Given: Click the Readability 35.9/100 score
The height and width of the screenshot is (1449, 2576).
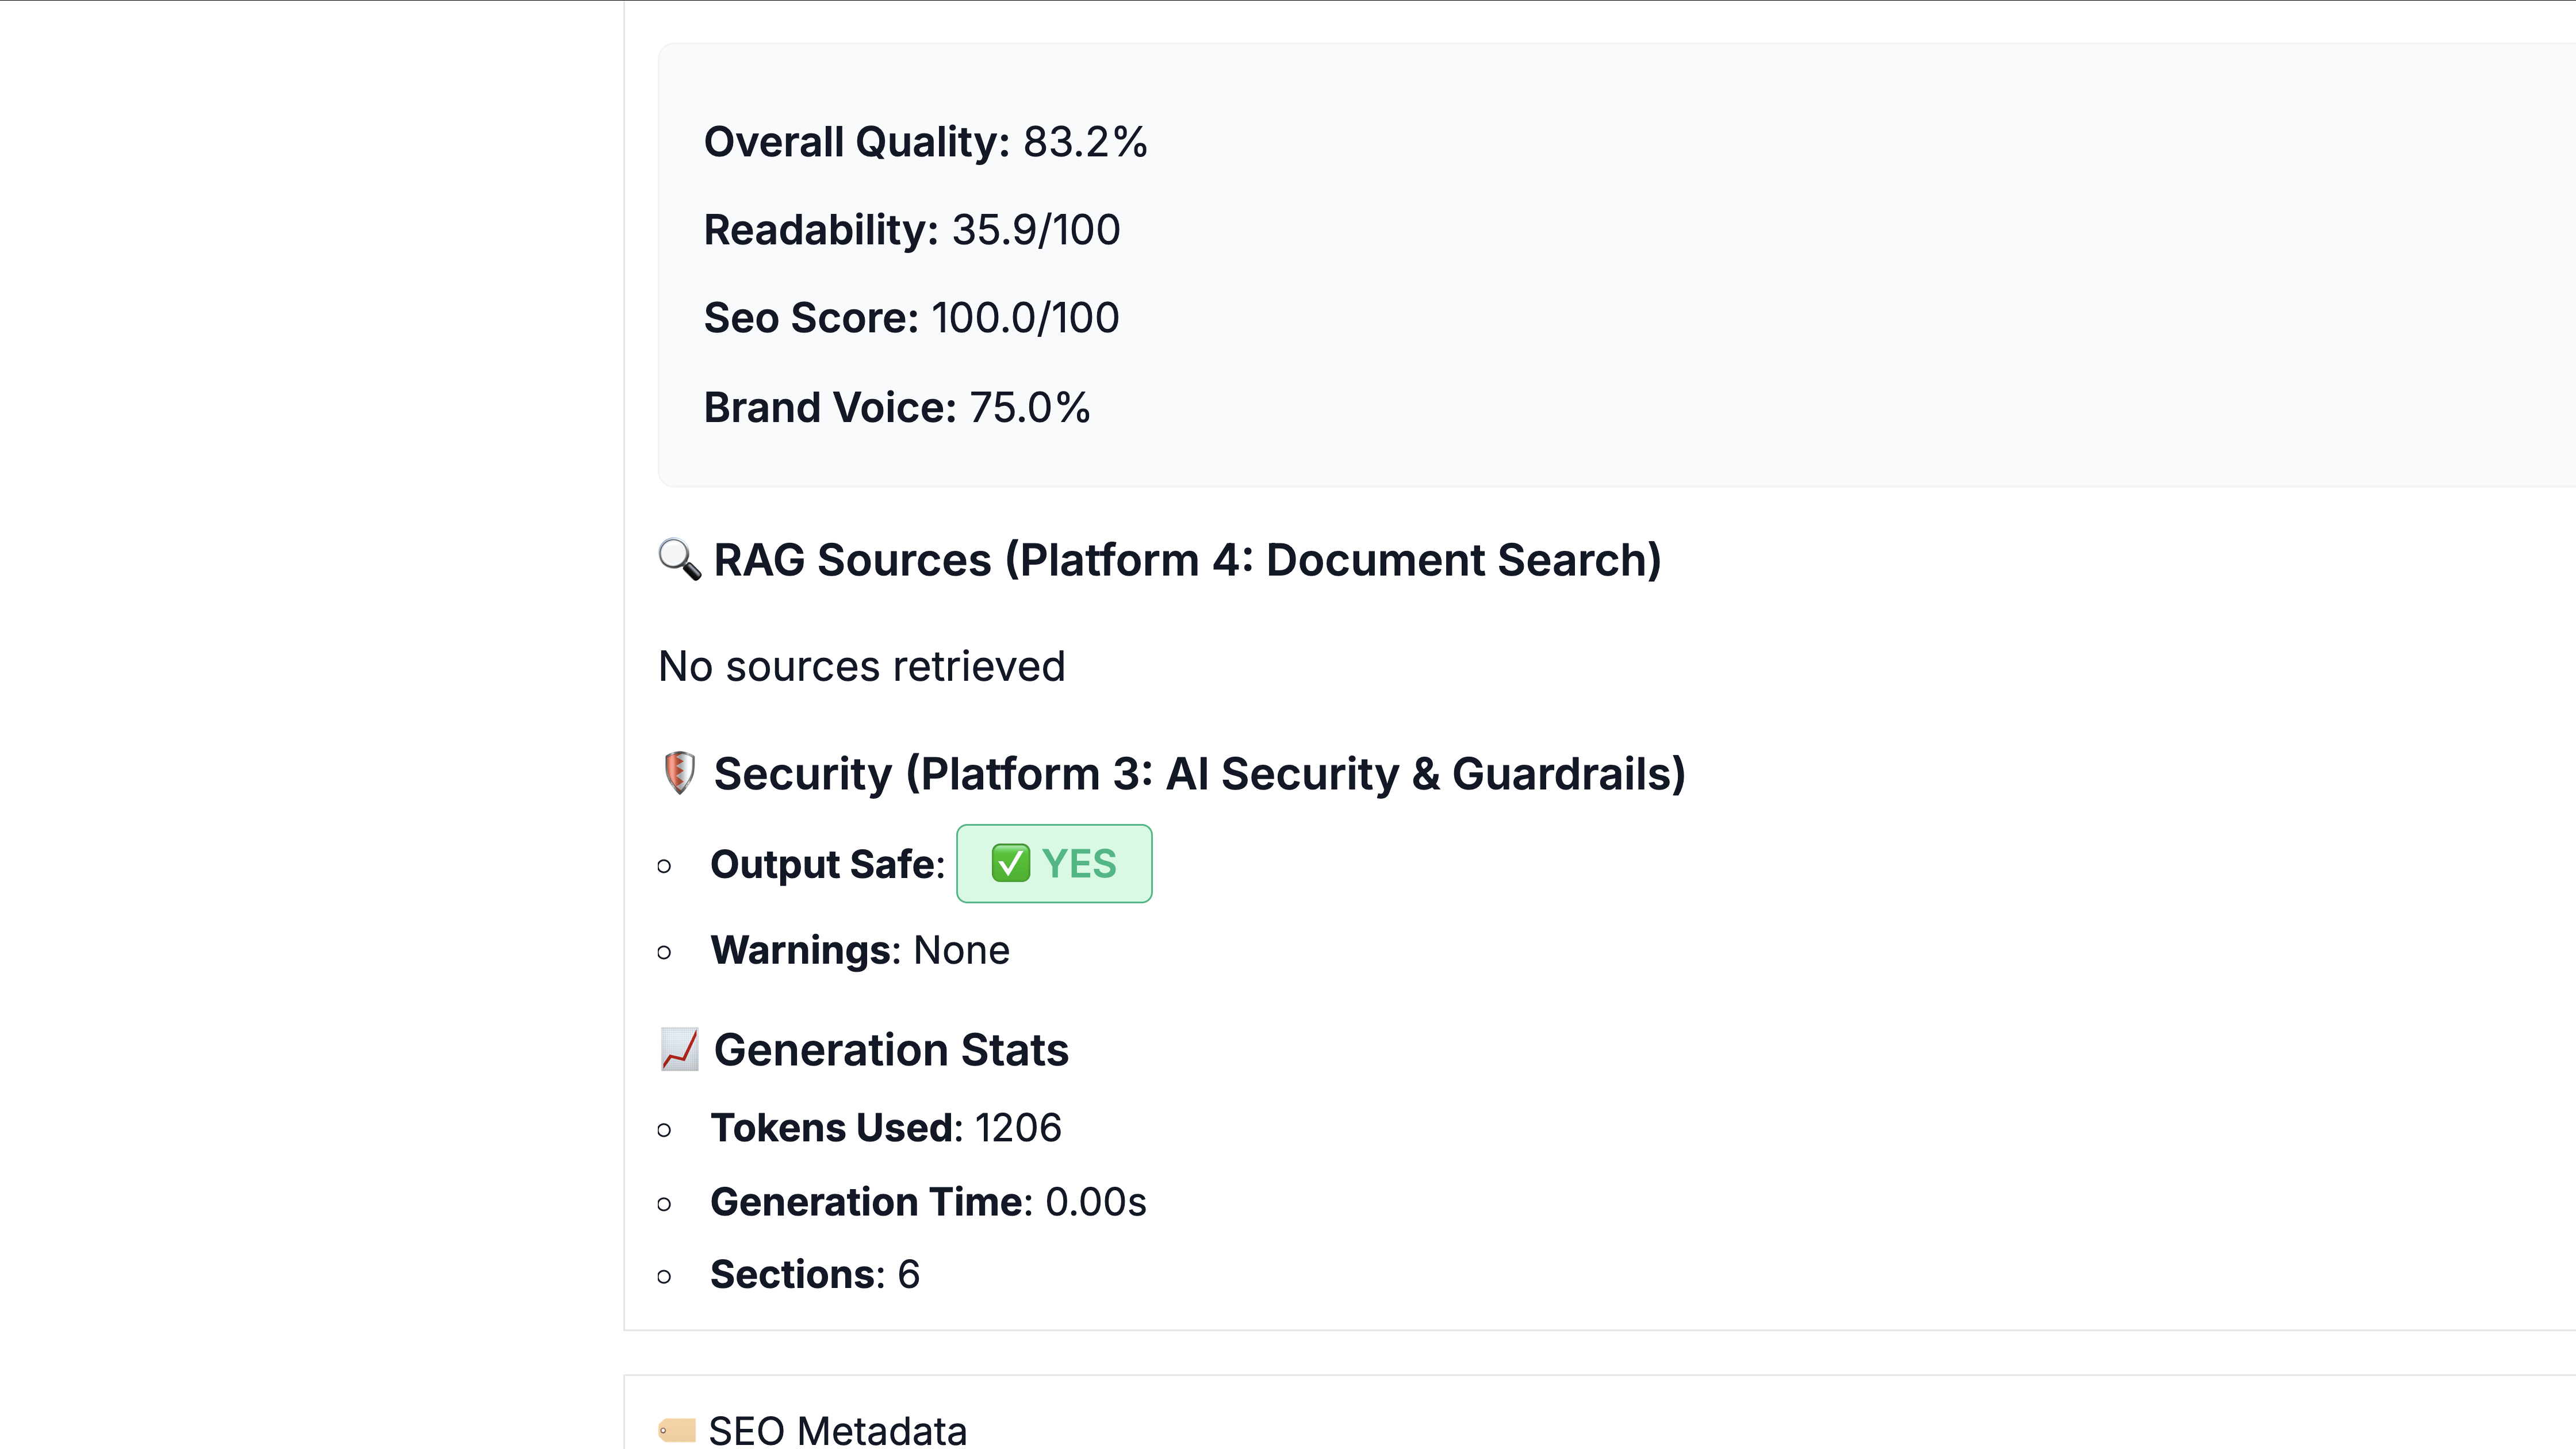Looking at the screenshot, I should pyautogui.click(x=911, y=229).
